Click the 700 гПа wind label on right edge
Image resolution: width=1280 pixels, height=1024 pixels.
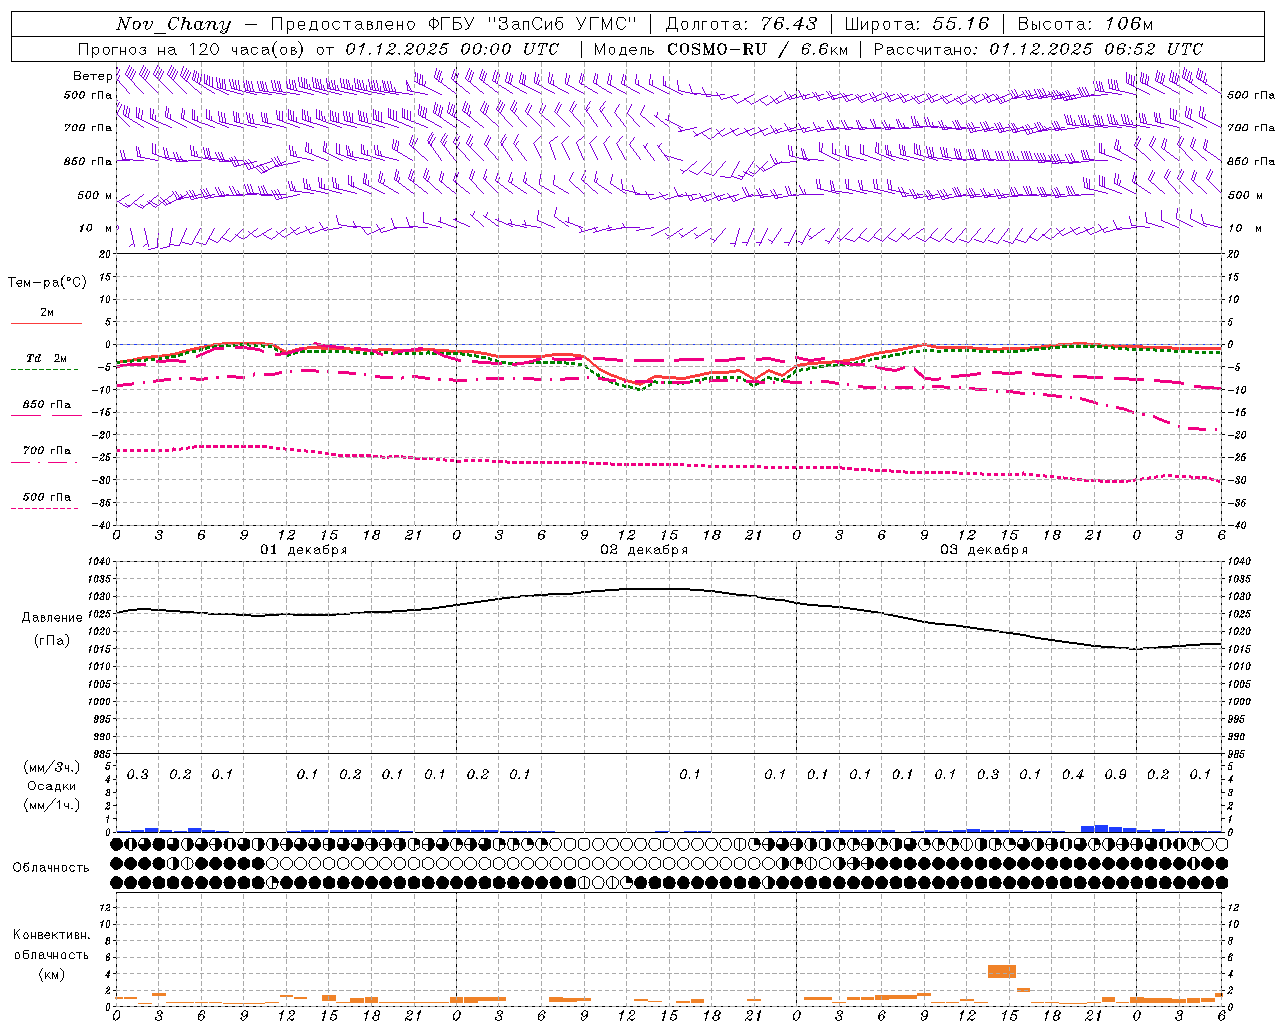coord(1251,128)
